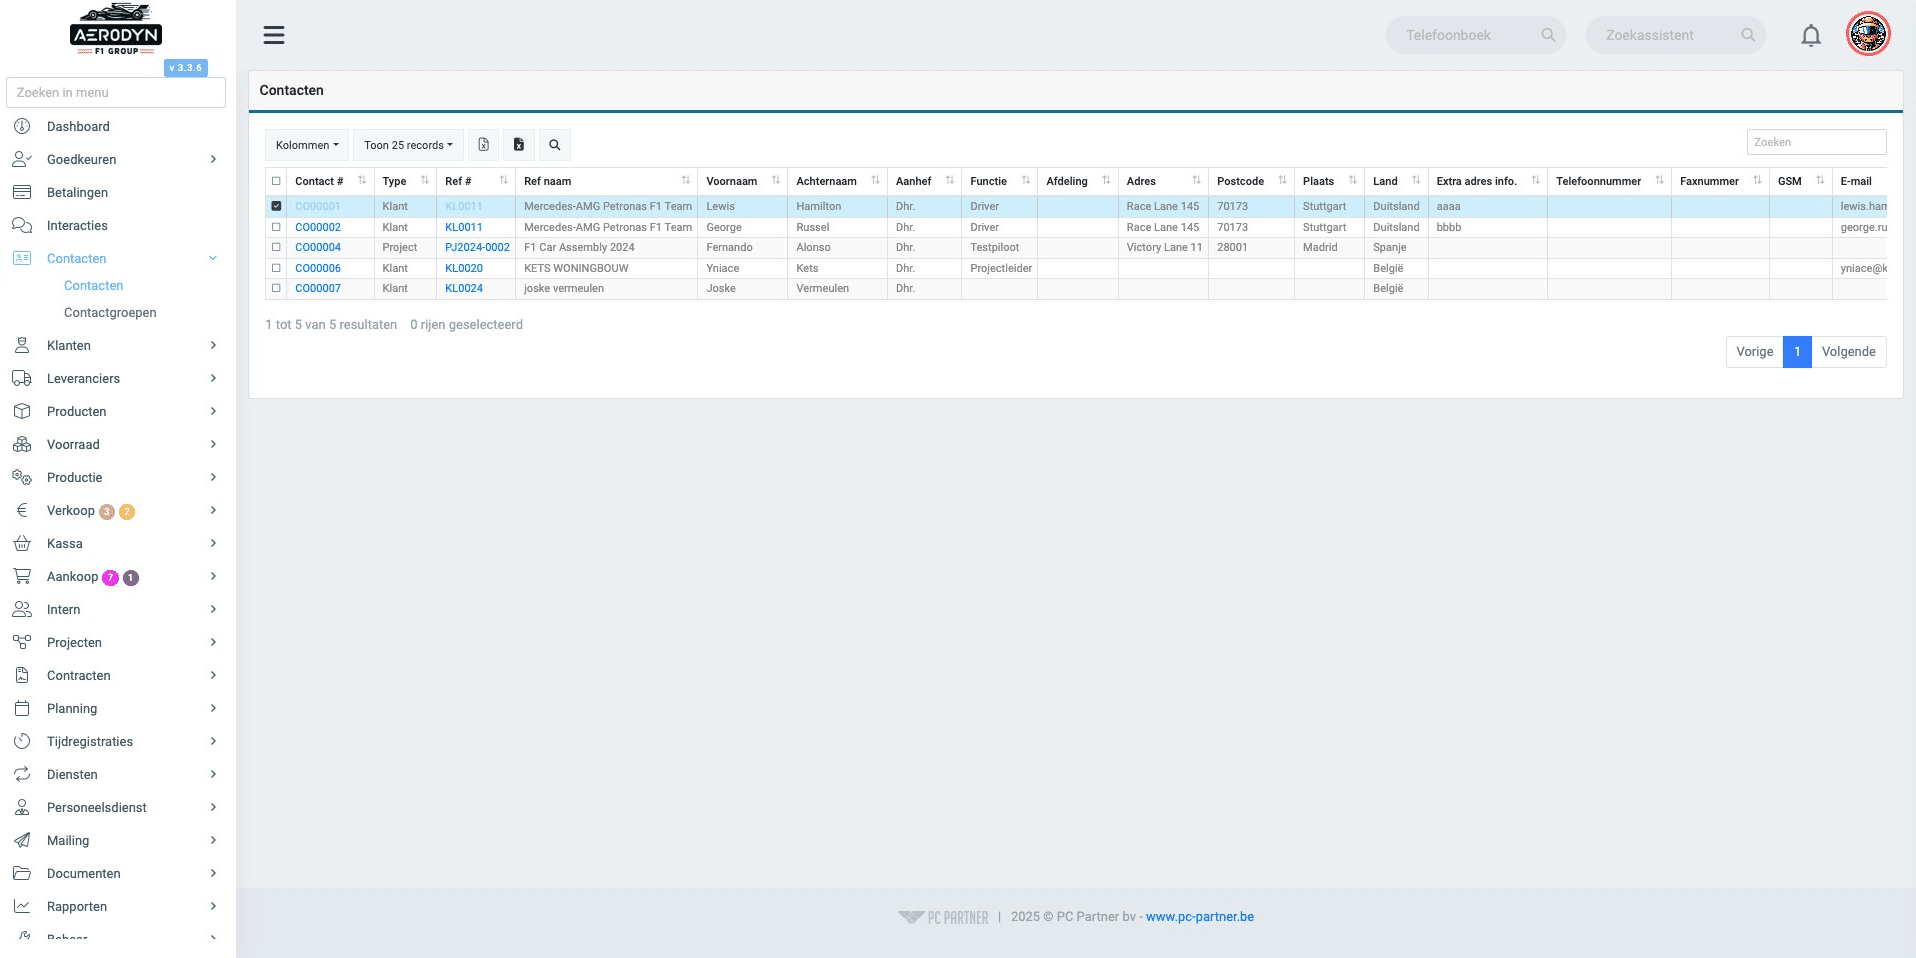Click the Interacties chat icon
The height and width of the screenshot is (958, 1916).
point(22,225)
